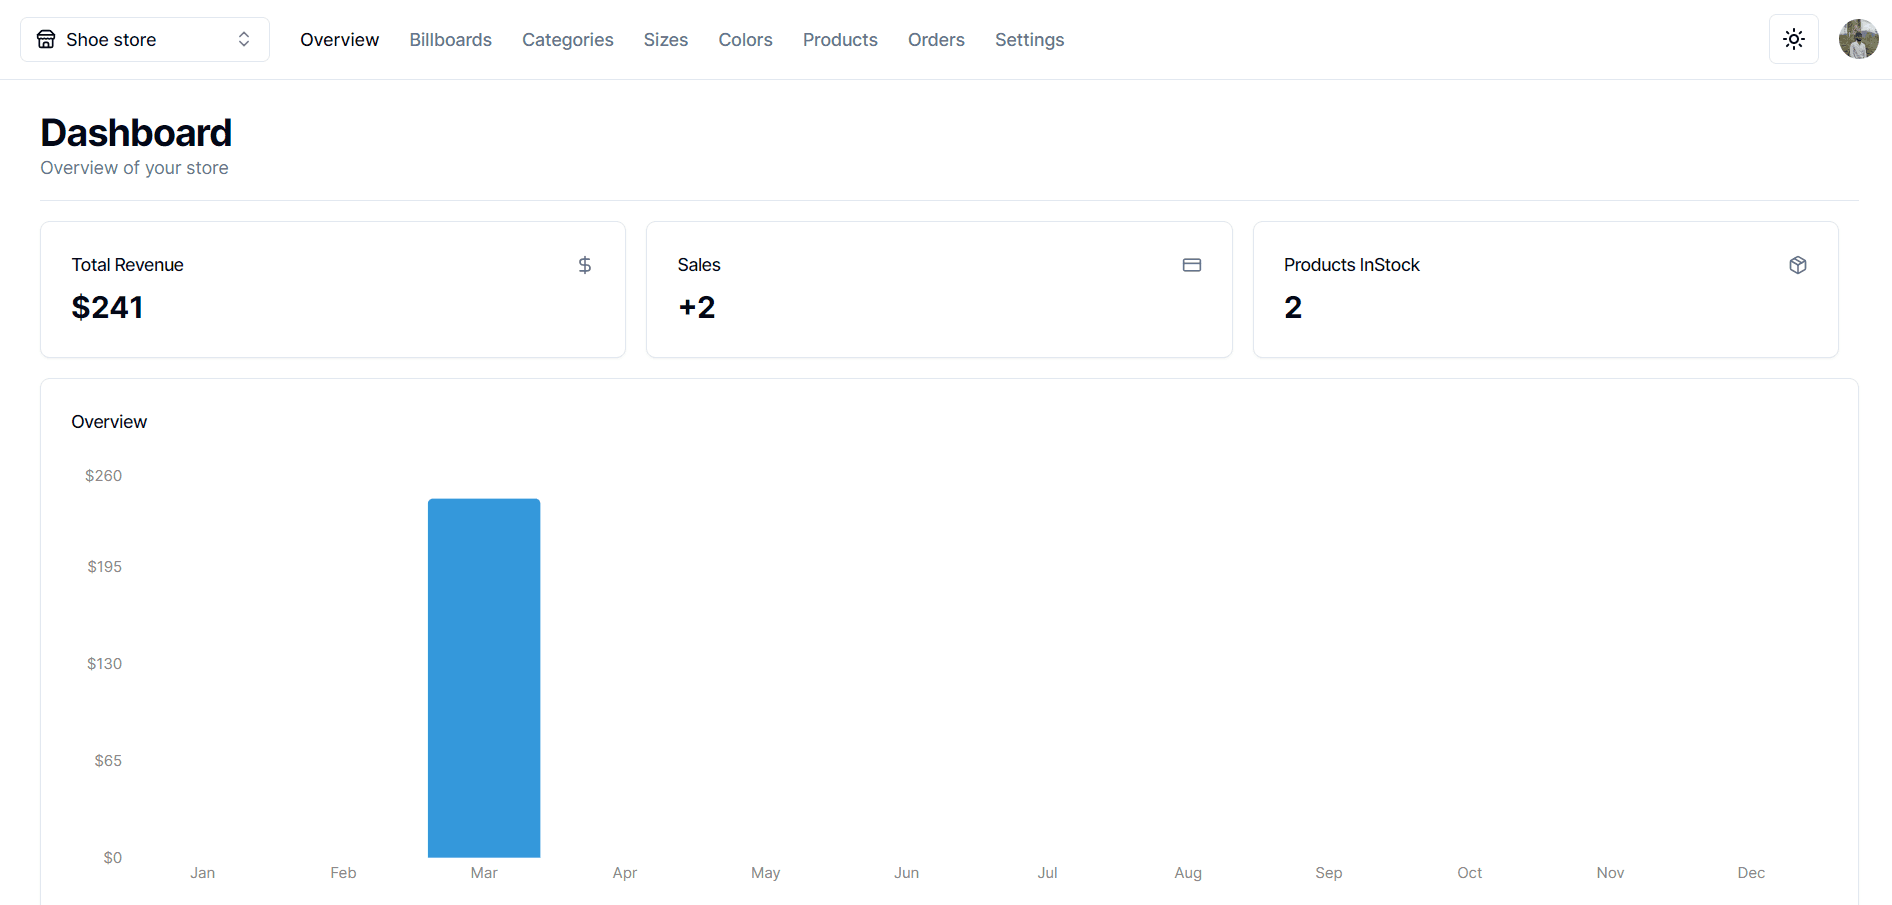Navigate to the Billboards section
Viewport: 1892px width, 905px height.
(450, 39)
